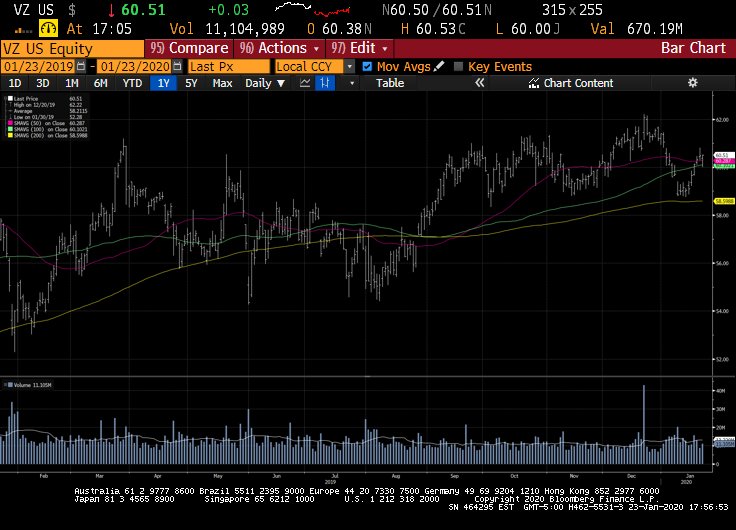Select the YTD range tab
The image size is (736, 530).
(132, 83)
